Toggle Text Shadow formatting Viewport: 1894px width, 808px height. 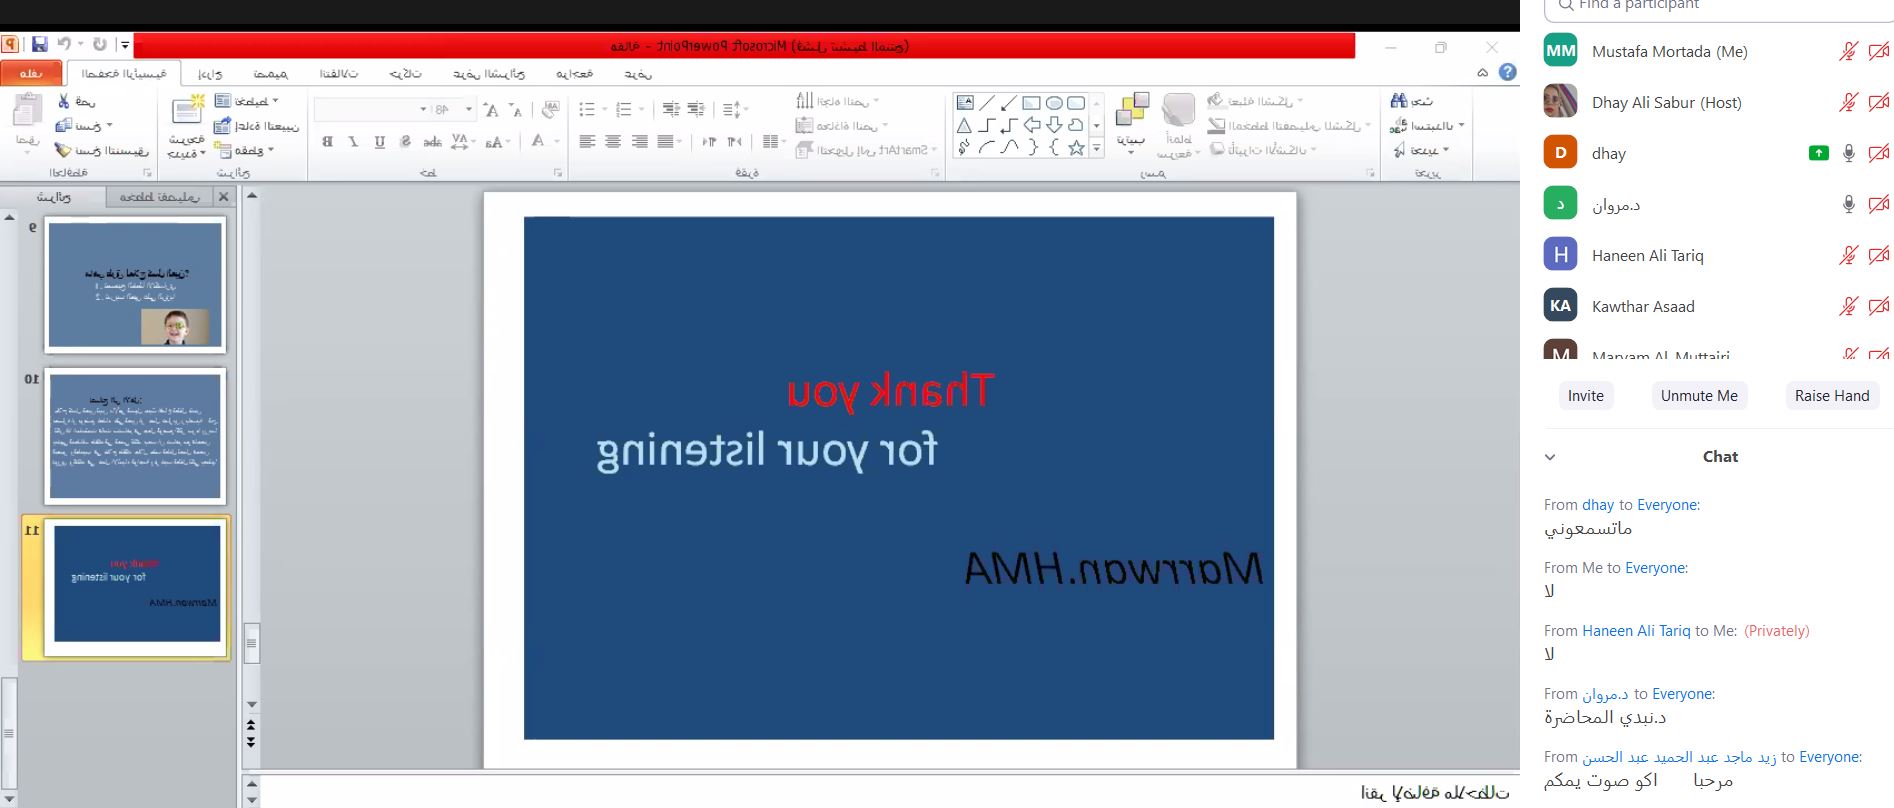tap(405, 142)
